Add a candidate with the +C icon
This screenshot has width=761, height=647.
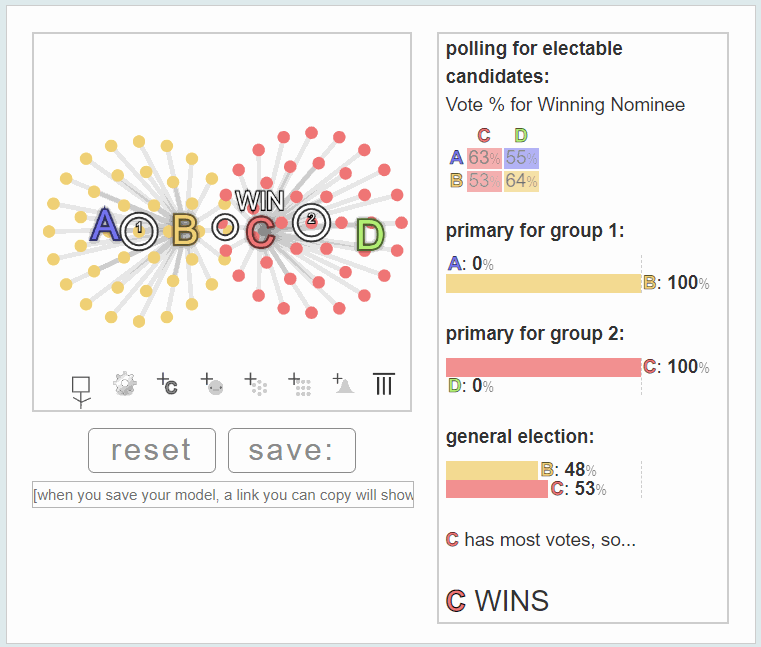coord(167,384)
